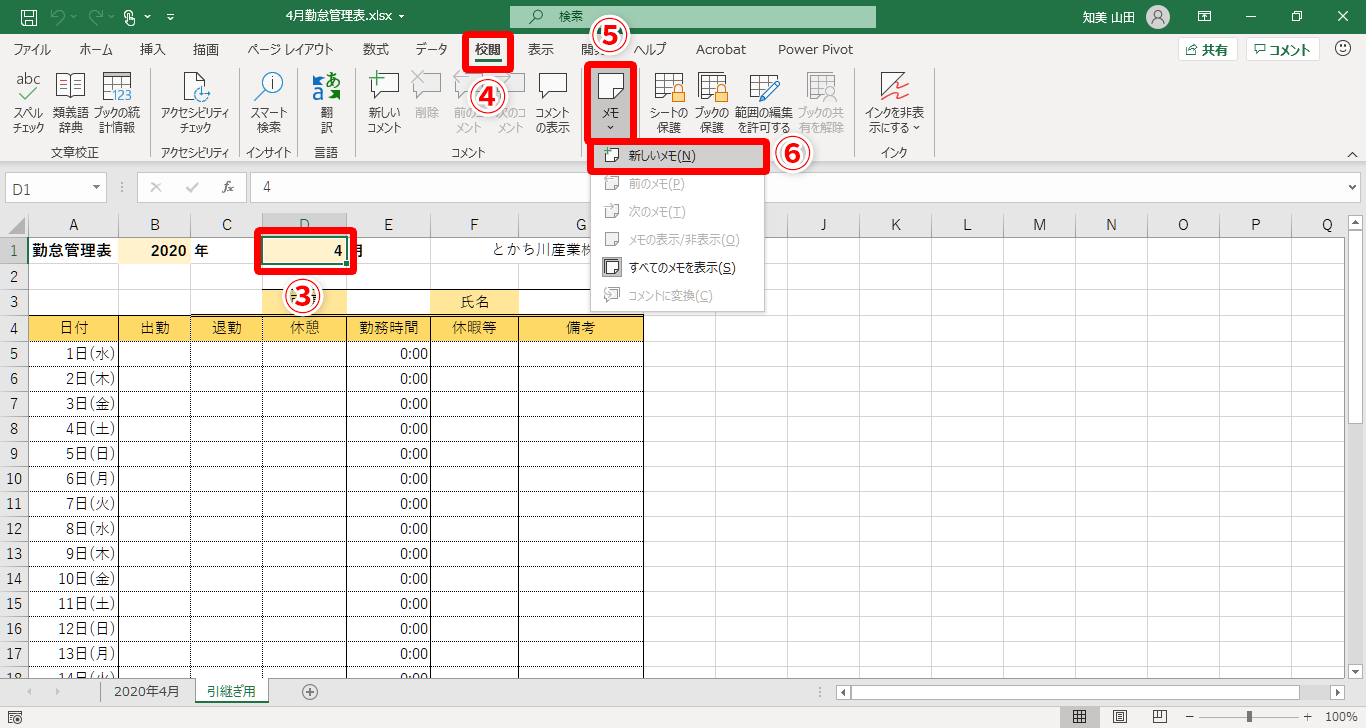This screenshot has height=728, width=1366.
Task: Click the 共有 share button
Action: pos(1208,49)
